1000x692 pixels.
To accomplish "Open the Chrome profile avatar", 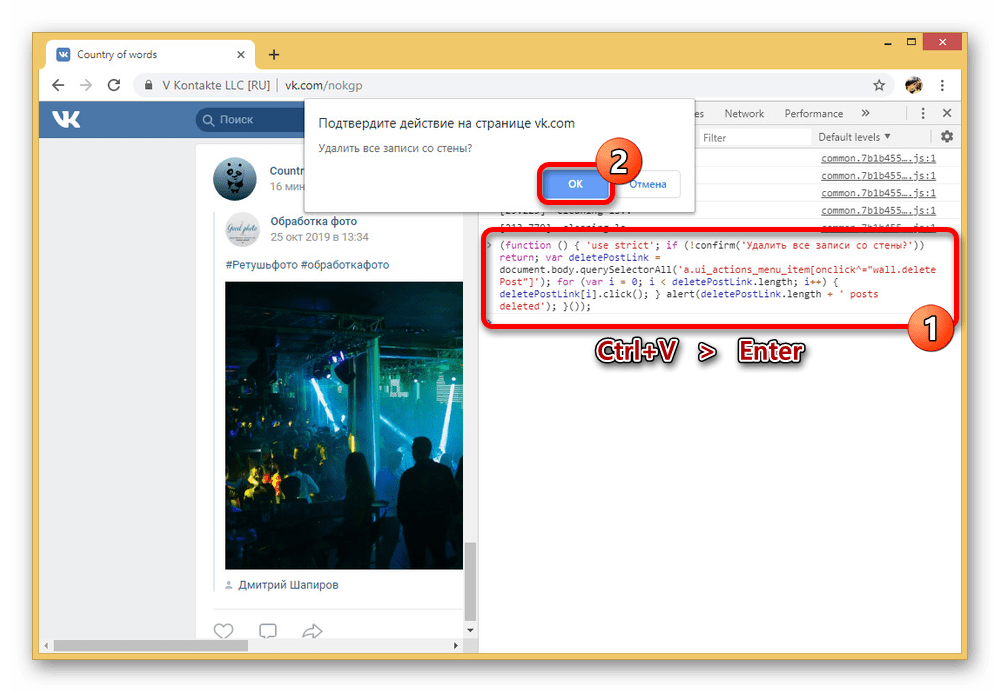I will click(913, 85).
